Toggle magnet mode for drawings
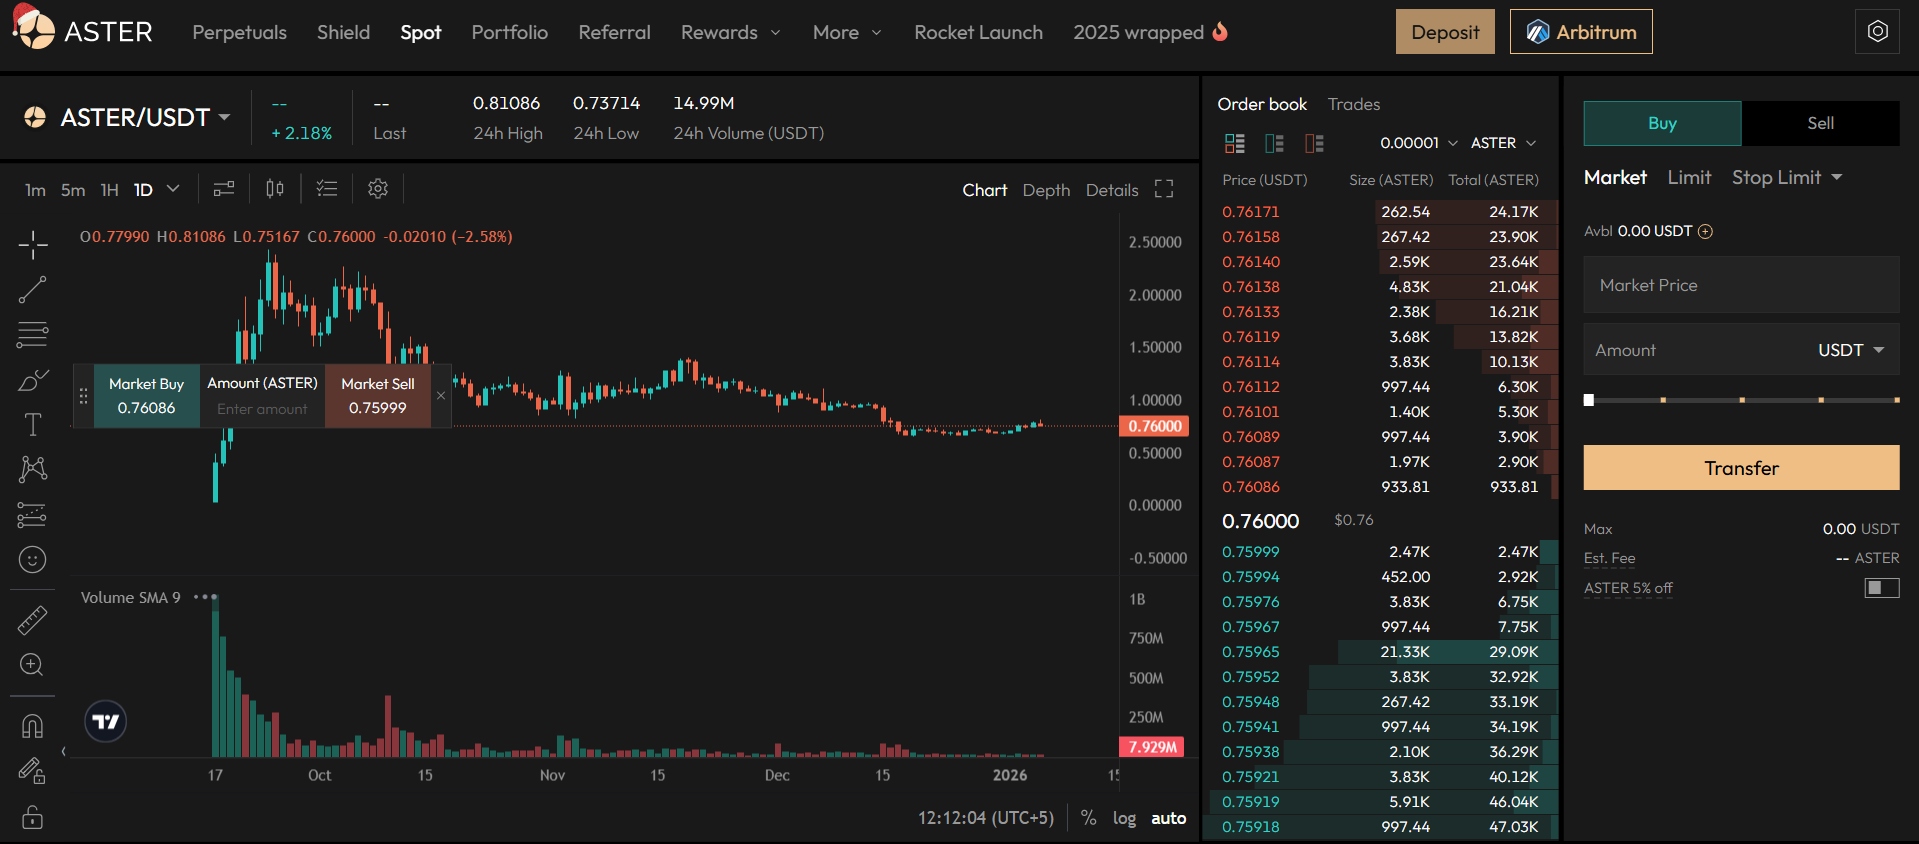The image size is (1919, 844). (x=33, y=726)
